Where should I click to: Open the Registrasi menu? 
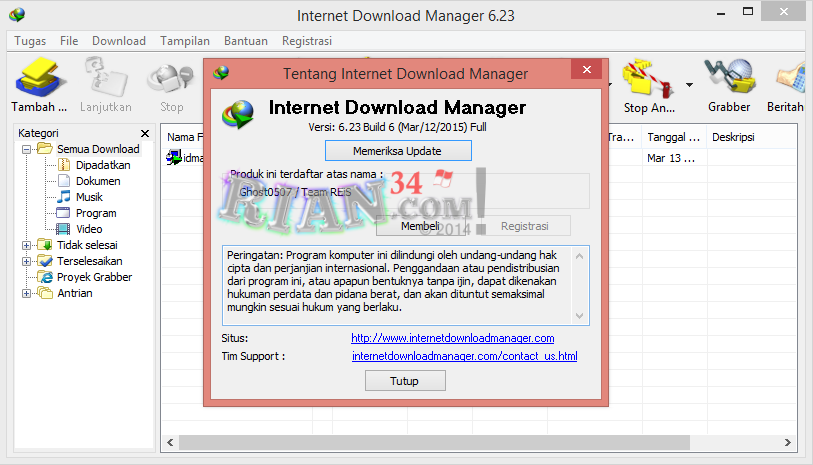(x=307, y=41)
